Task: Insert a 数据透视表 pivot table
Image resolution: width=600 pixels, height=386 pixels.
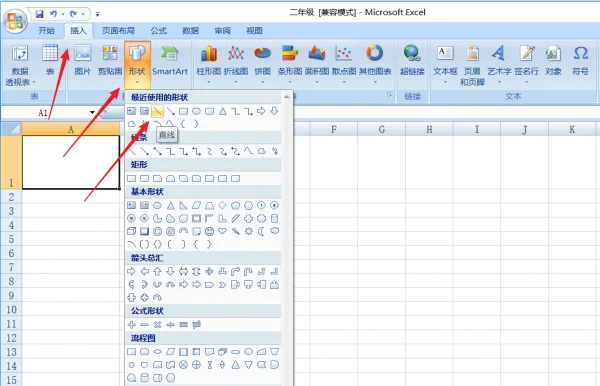Action: tap(20, 65)
